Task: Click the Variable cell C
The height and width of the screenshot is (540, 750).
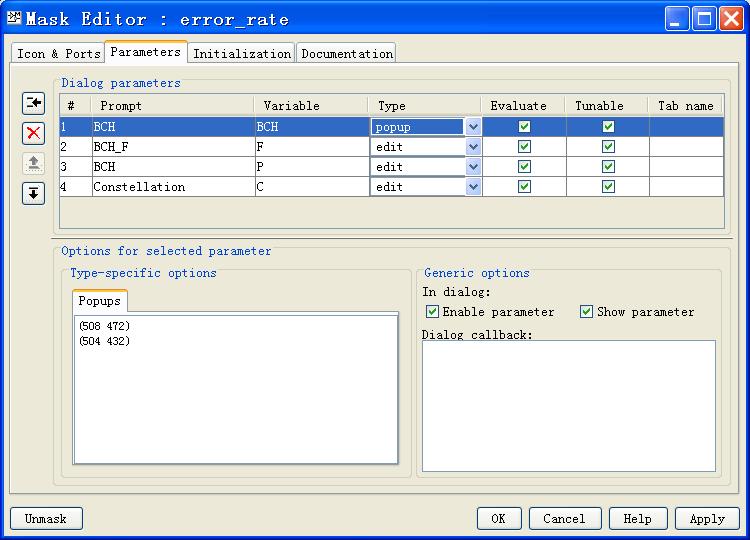Action: pyautogui.click(x=312, y=187)
